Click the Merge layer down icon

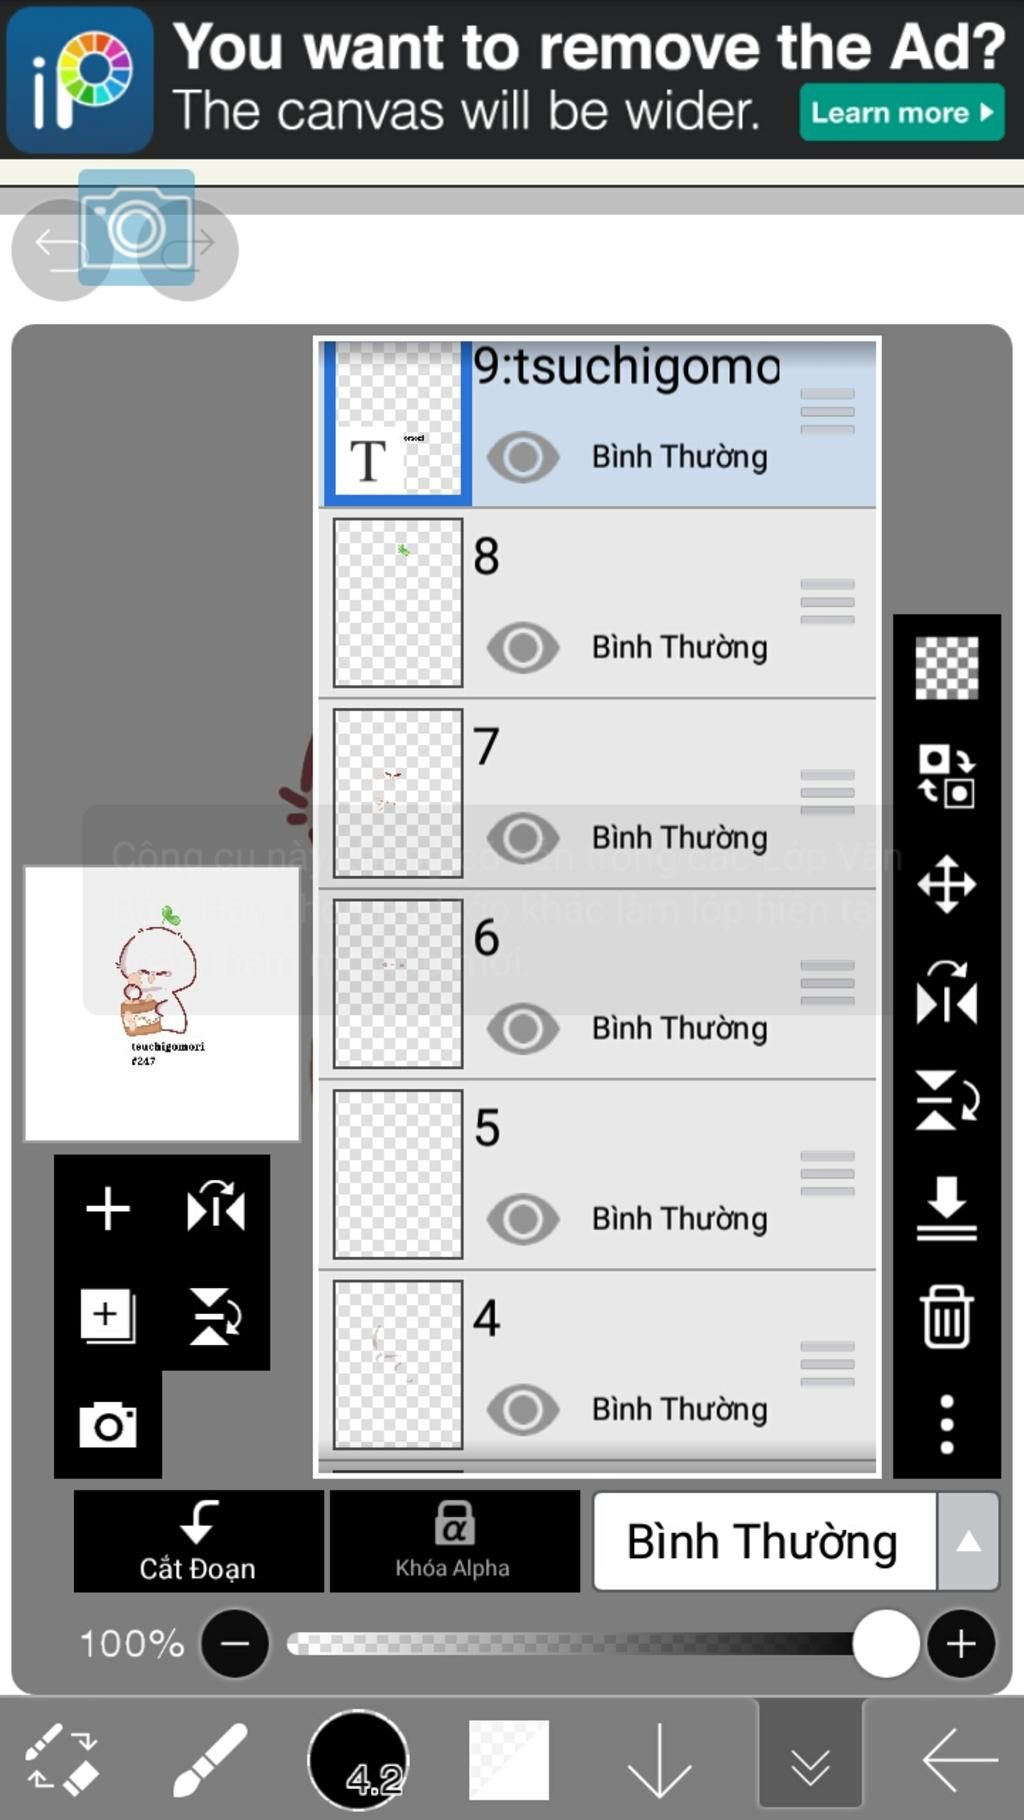[x=946, y=1208]
